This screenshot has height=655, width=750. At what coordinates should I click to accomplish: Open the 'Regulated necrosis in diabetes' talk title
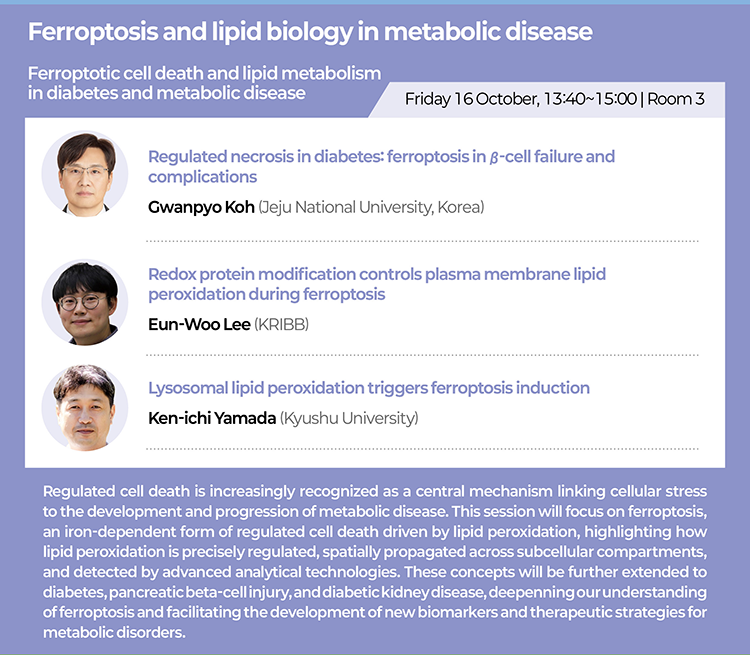pos(381,167)
